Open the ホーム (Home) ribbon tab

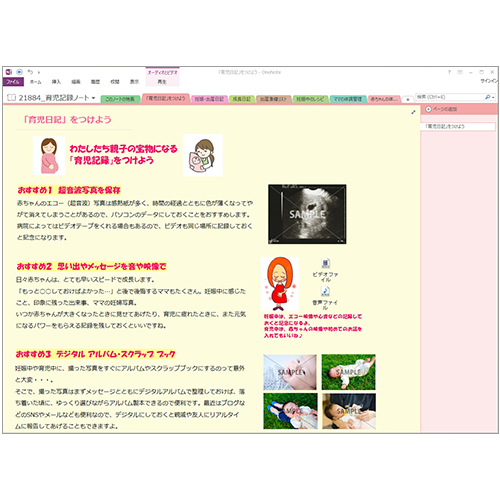[36, 82]
